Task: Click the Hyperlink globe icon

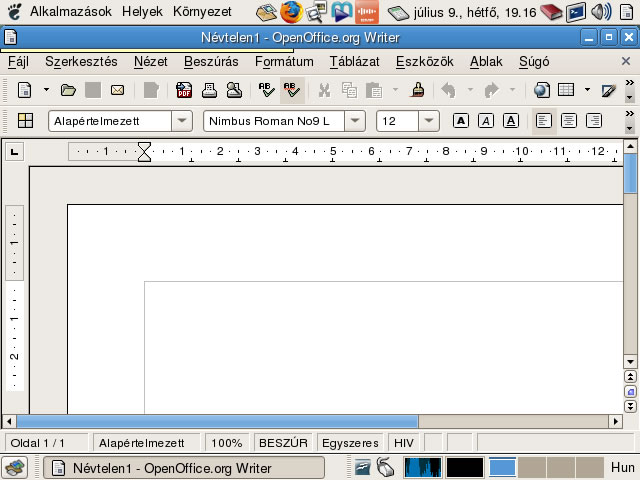Action: click(542, 90)
